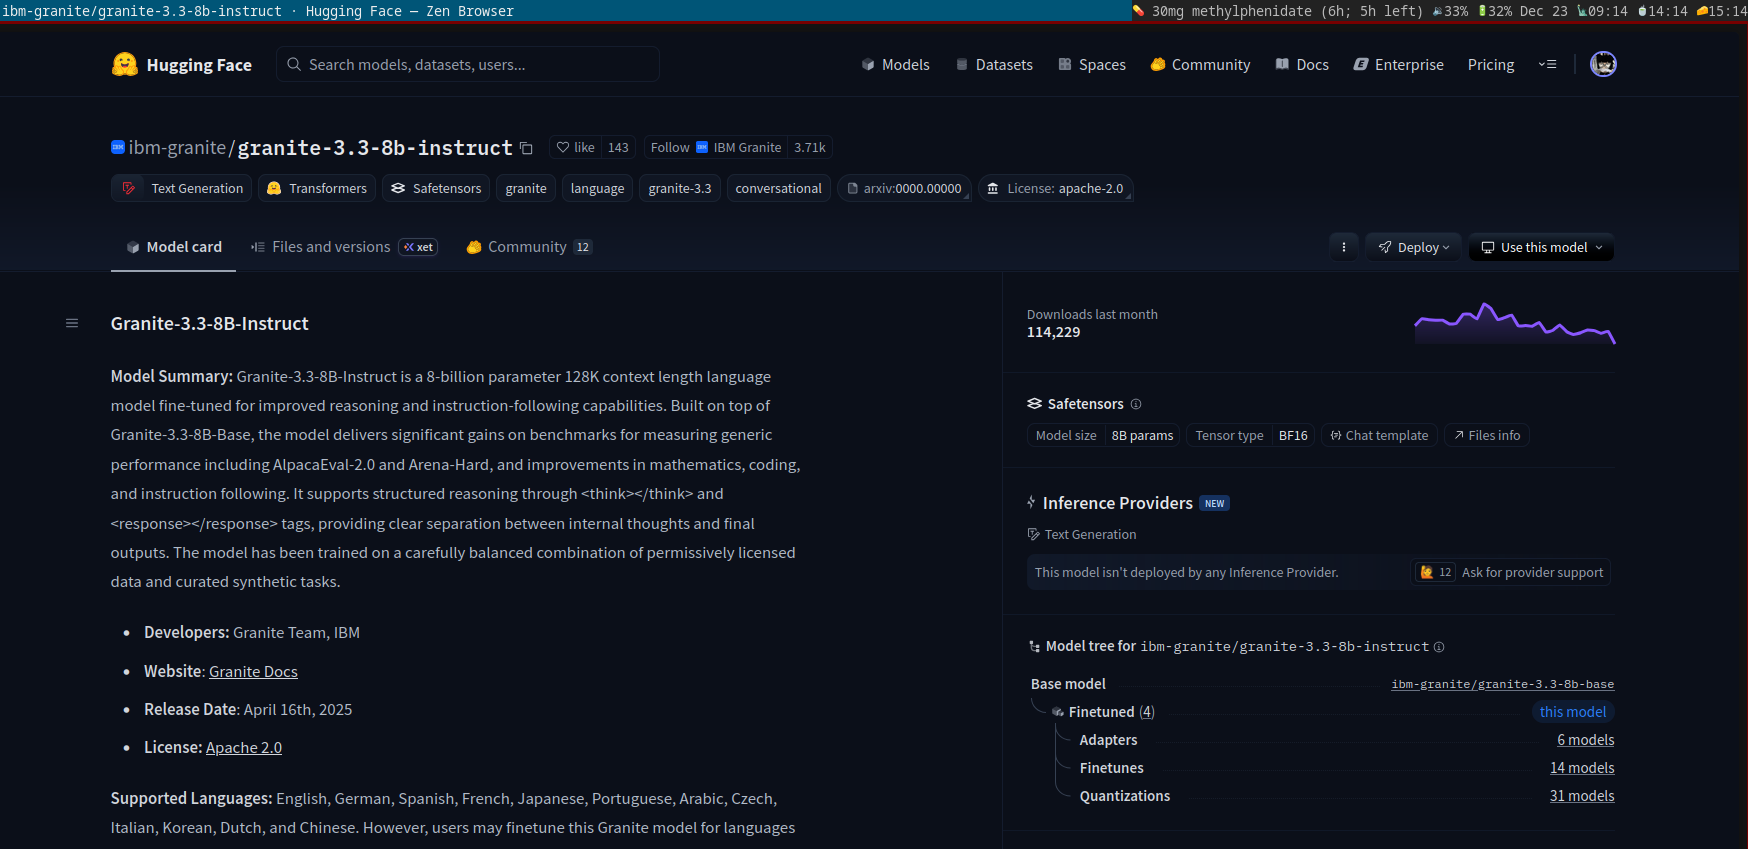Click Ask for provider support button
This screenshot has height=849, width=1748.
[x=1511, y=572]
